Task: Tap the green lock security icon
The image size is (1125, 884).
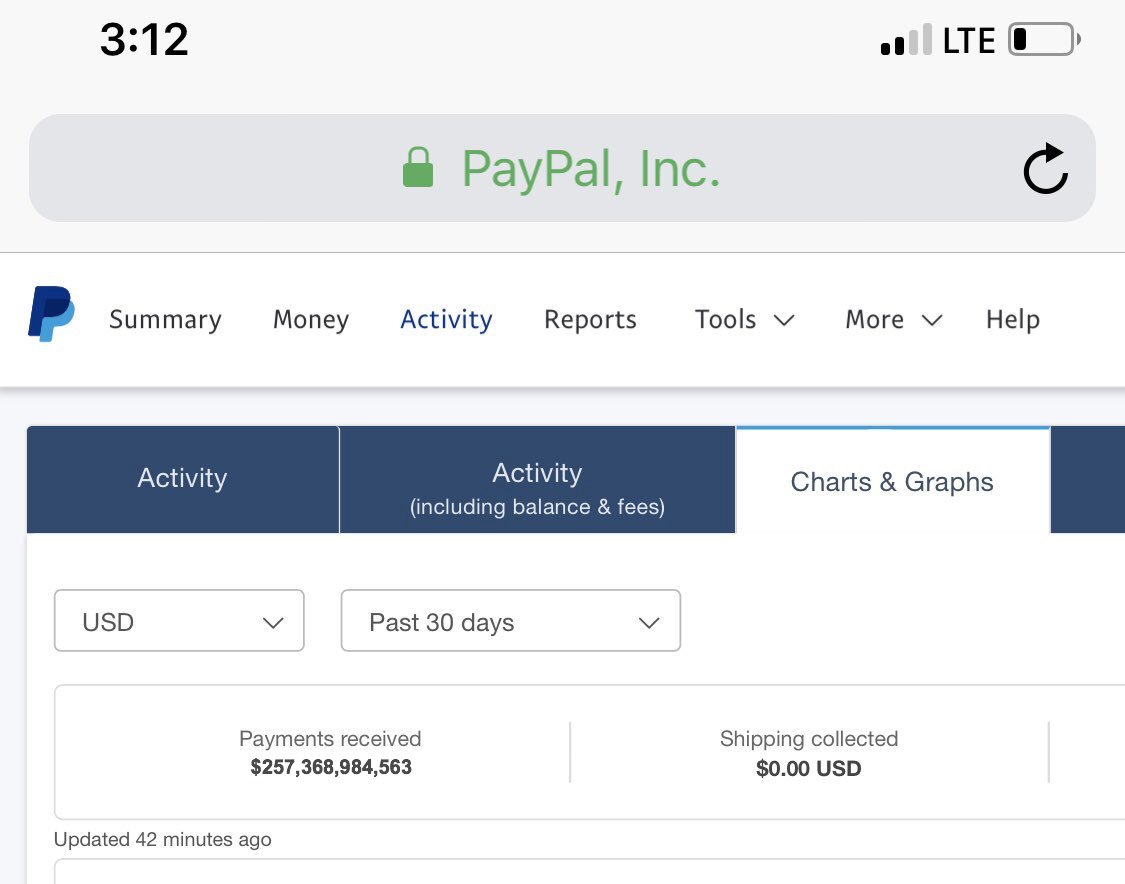Action: click(x=418, y=167)
